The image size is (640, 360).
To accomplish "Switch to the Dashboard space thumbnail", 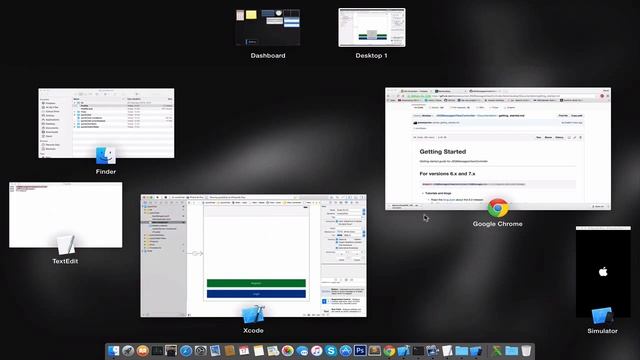I will pos(268,27).
